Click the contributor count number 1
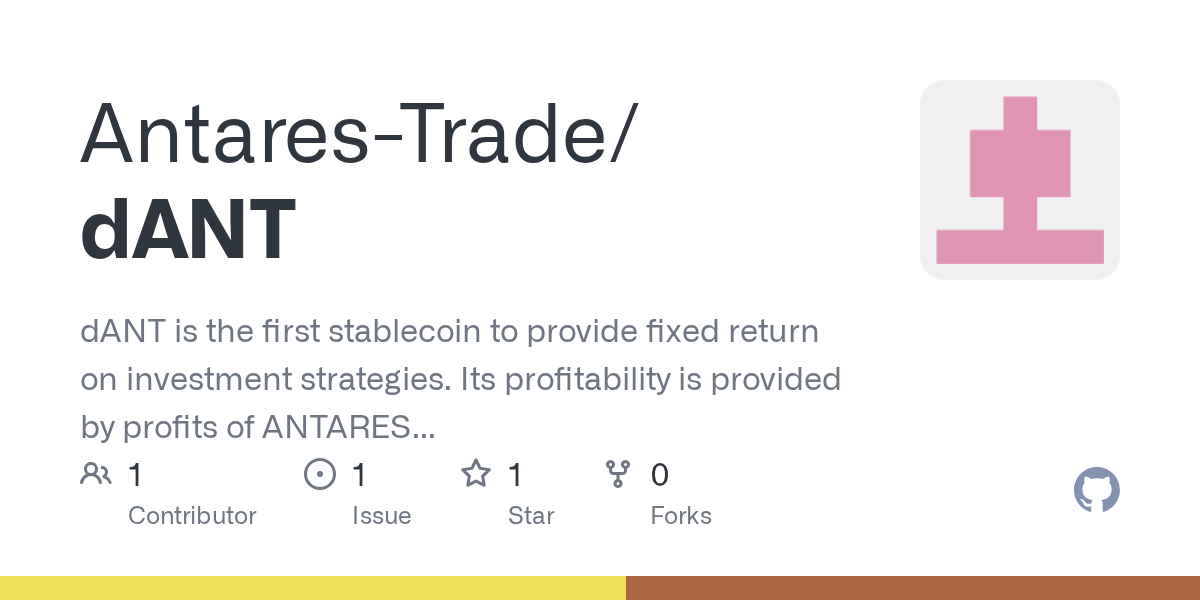The image size is (1200, 600). point(135,475)
